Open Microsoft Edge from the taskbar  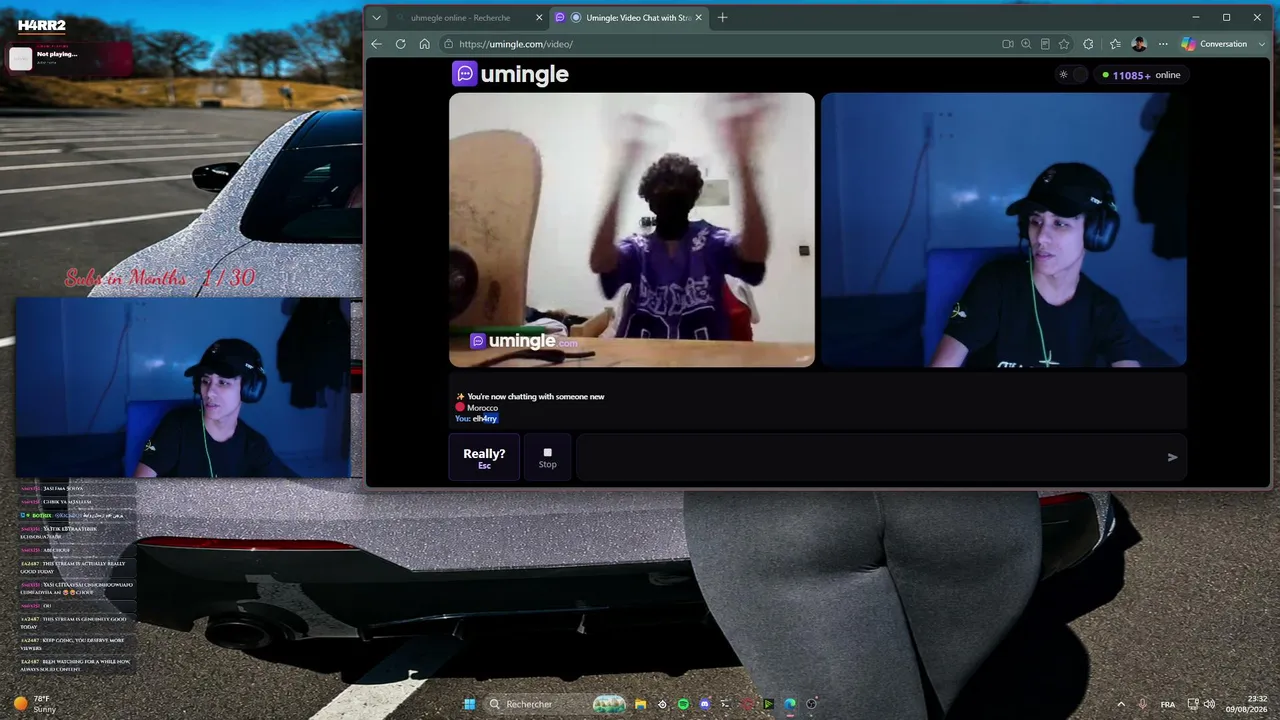(790, 704)
